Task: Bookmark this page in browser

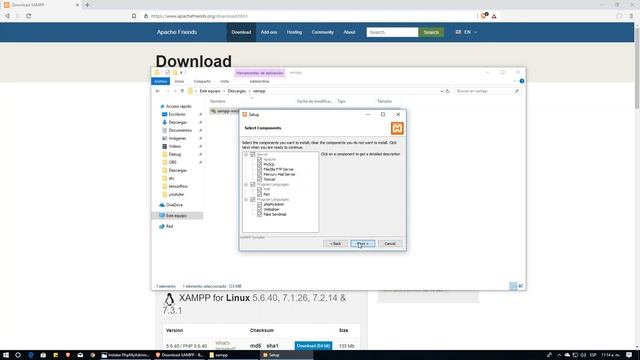Action: tap(134, 16)
